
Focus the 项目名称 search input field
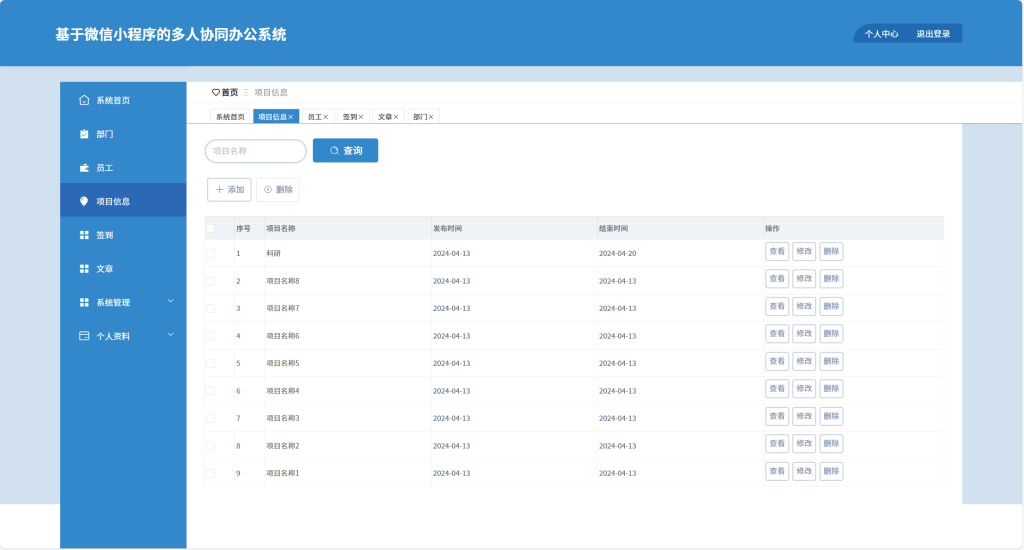click(255, 151)
